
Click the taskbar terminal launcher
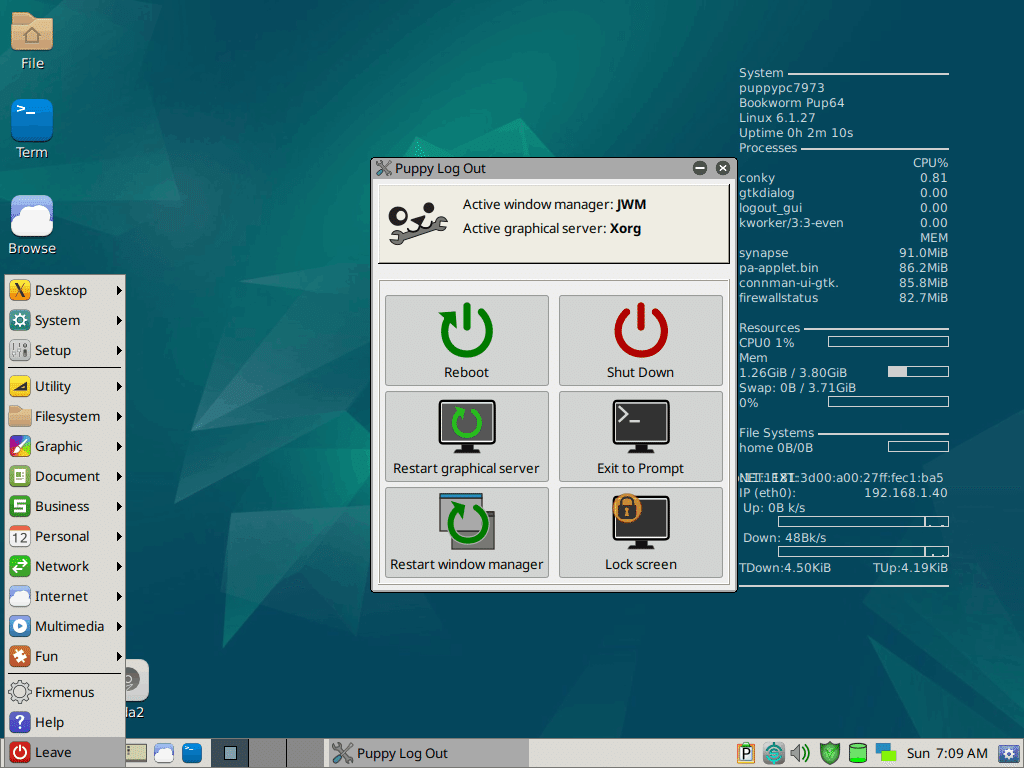[192, 753]
